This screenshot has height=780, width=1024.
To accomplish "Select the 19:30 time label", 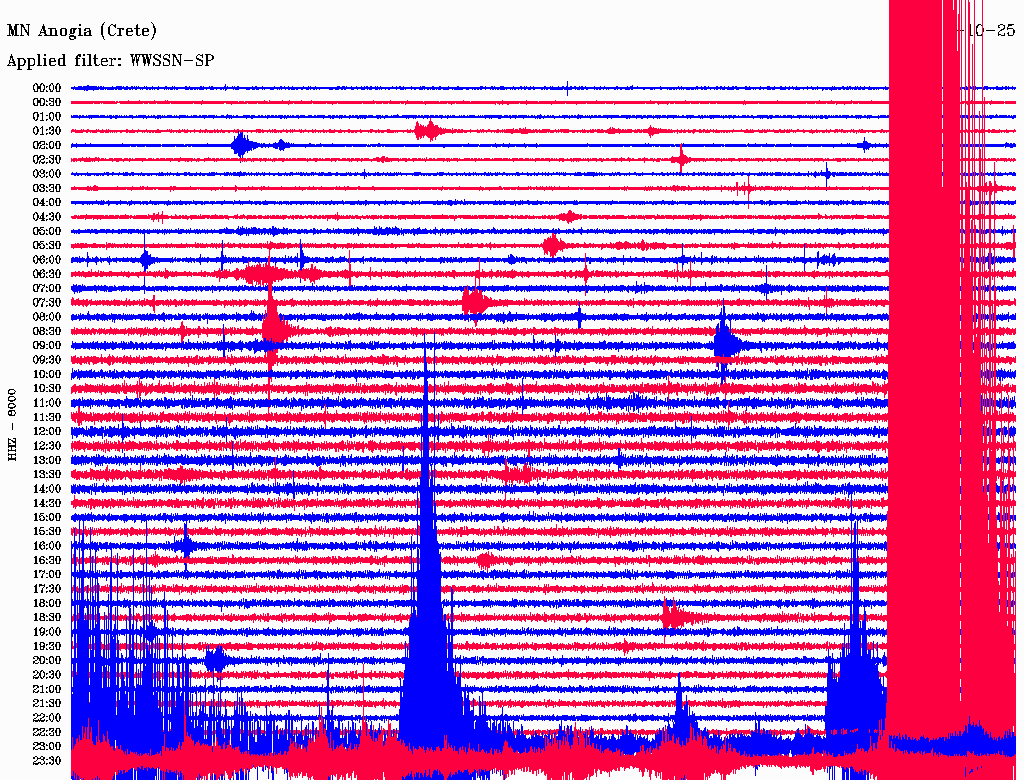I will click(x=47, y=646).
